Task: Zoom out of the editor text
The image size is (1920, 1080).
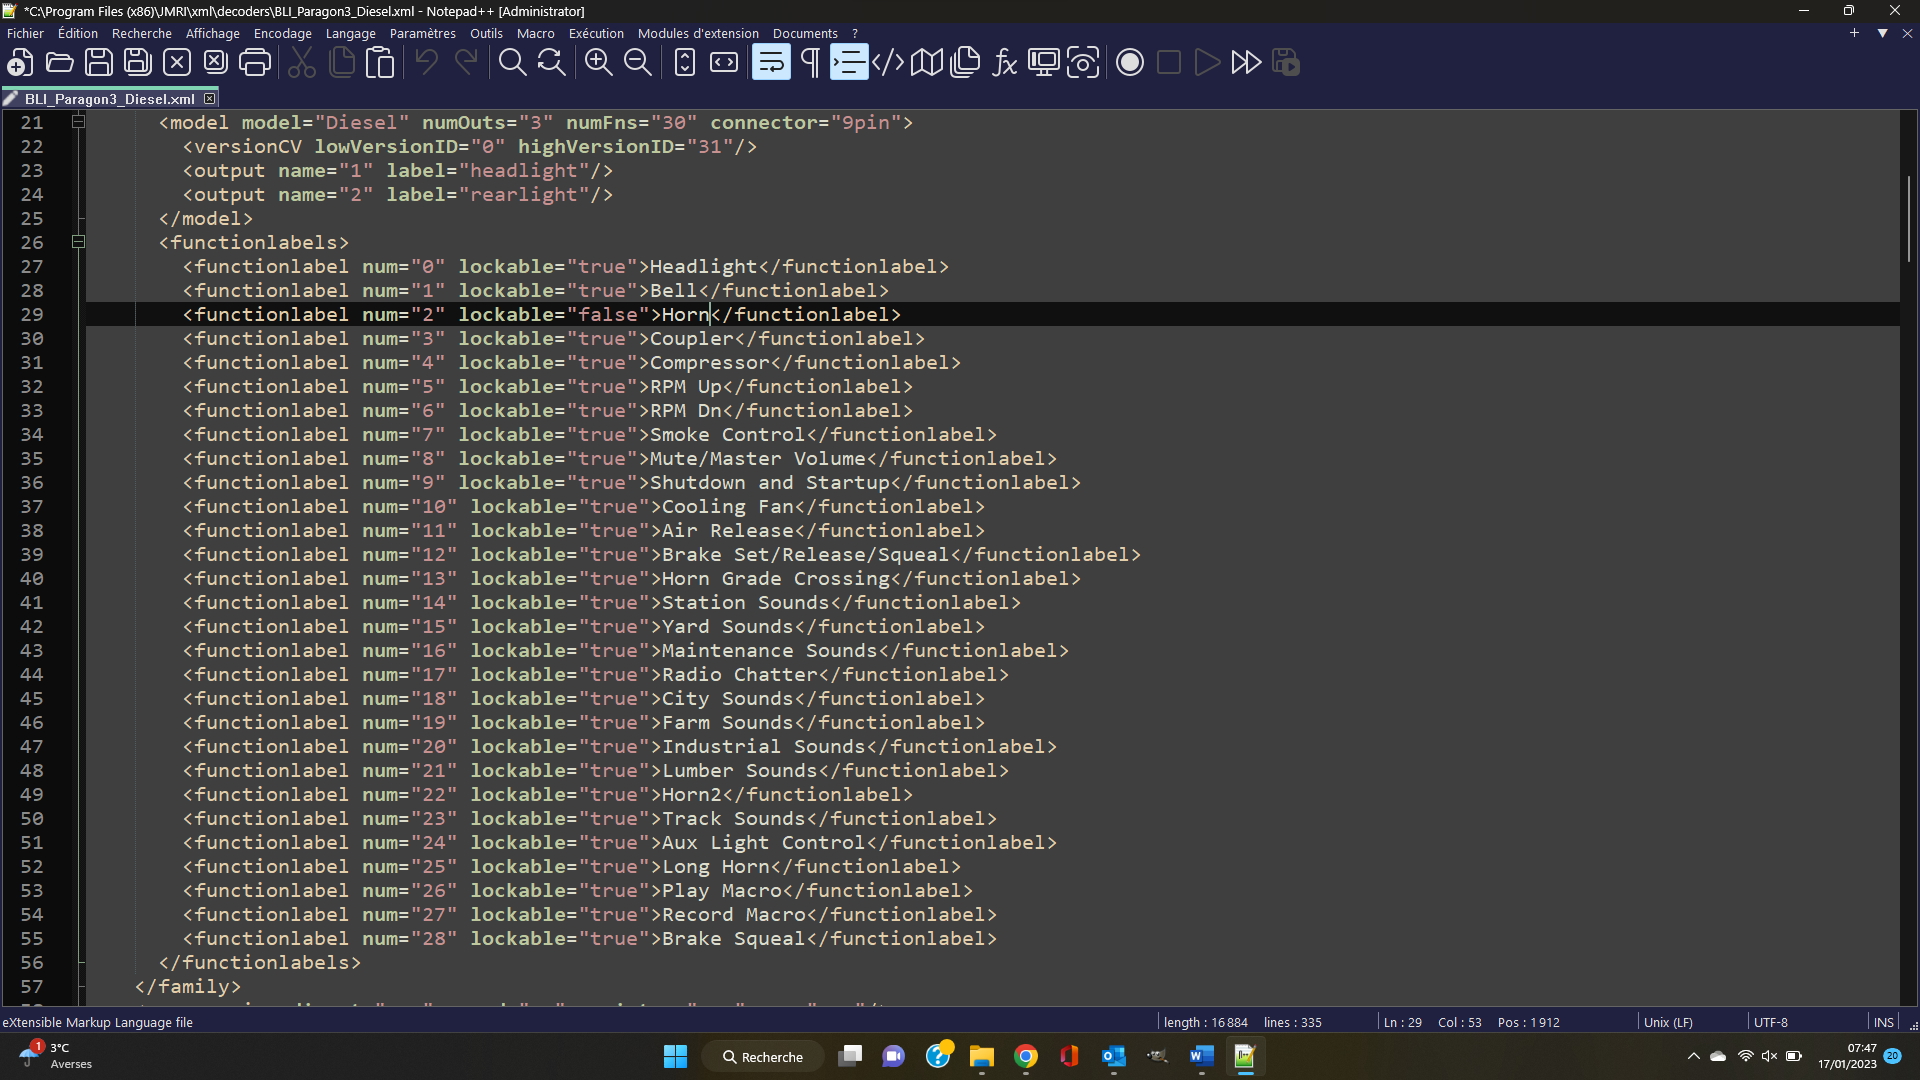Action: (x=637, y=63)
